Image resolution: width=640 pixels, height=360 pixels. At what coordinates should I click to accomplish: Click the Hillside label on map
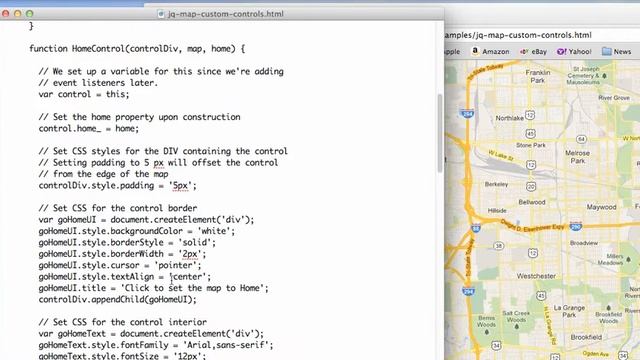[x=497, y=211]
